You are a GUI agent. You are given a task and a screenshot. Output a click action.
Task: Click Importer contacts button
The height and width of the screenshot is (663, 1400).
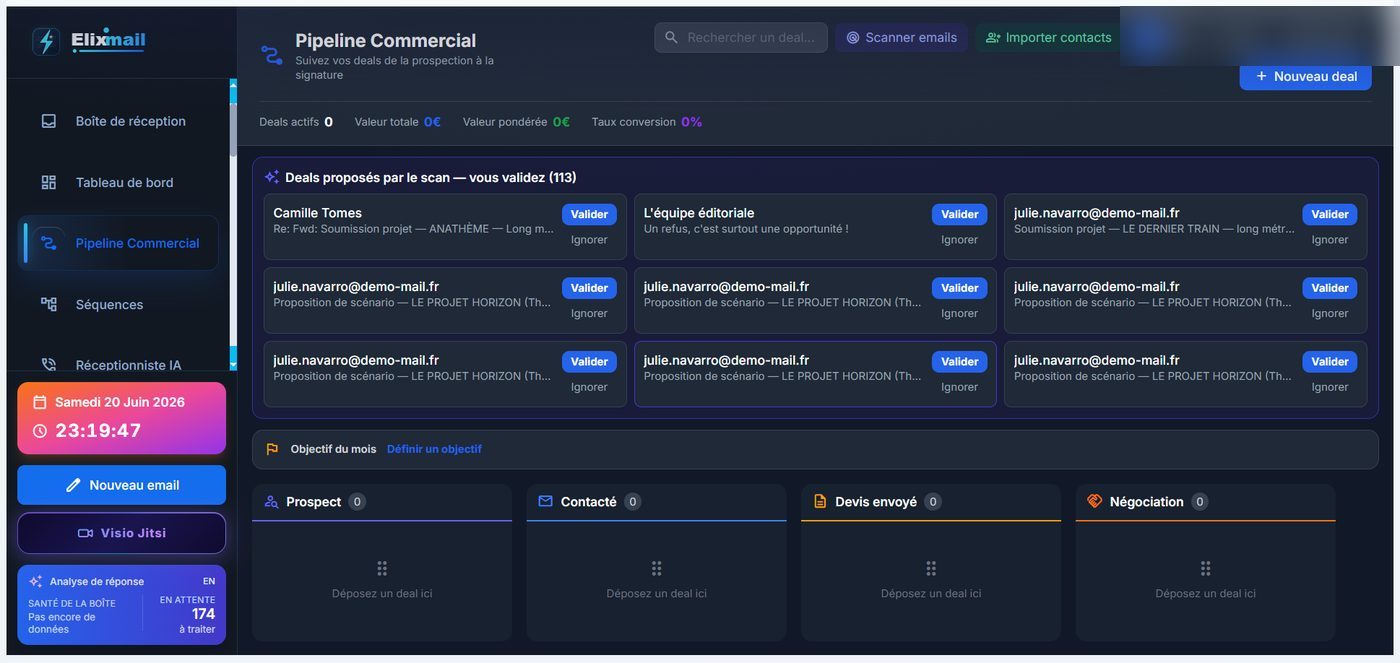1048,37
